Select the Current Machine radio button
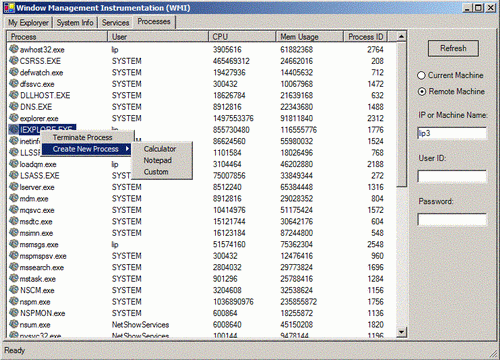This screenshot has width=500, height=360. point(421,75)
